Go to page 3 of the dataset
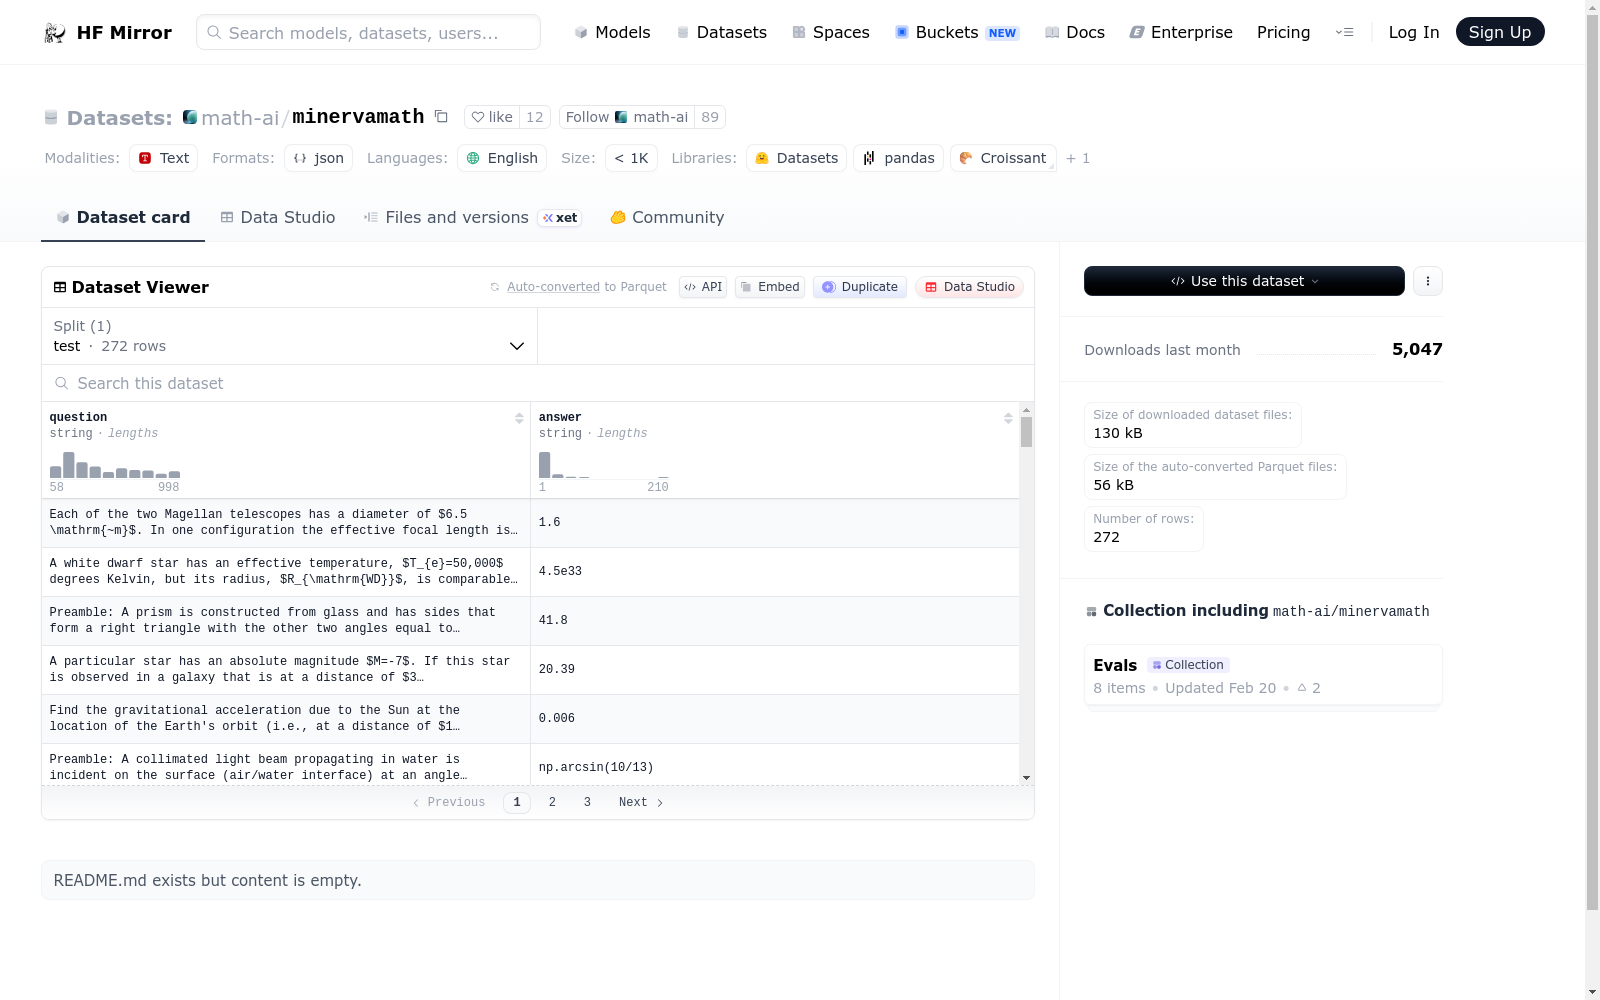The height and width of the screenshot is (1000, 1600). click(x=587, y=802)
